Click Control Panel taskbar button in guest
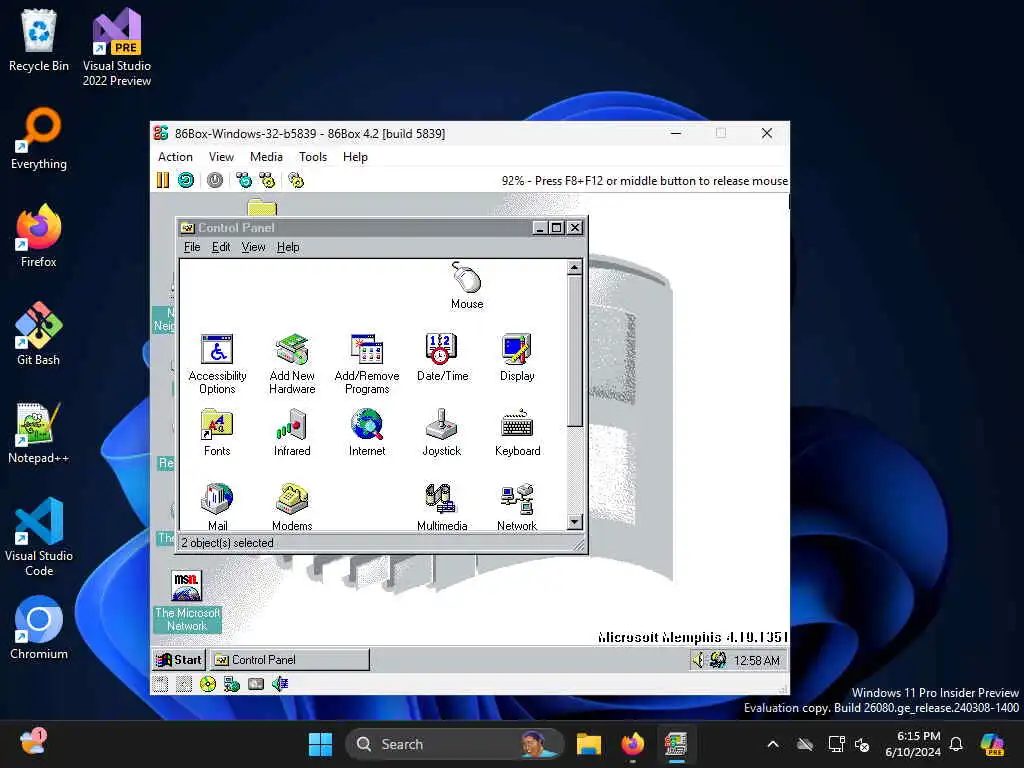Screen dimensions: 1024x768 pos(290,660)
